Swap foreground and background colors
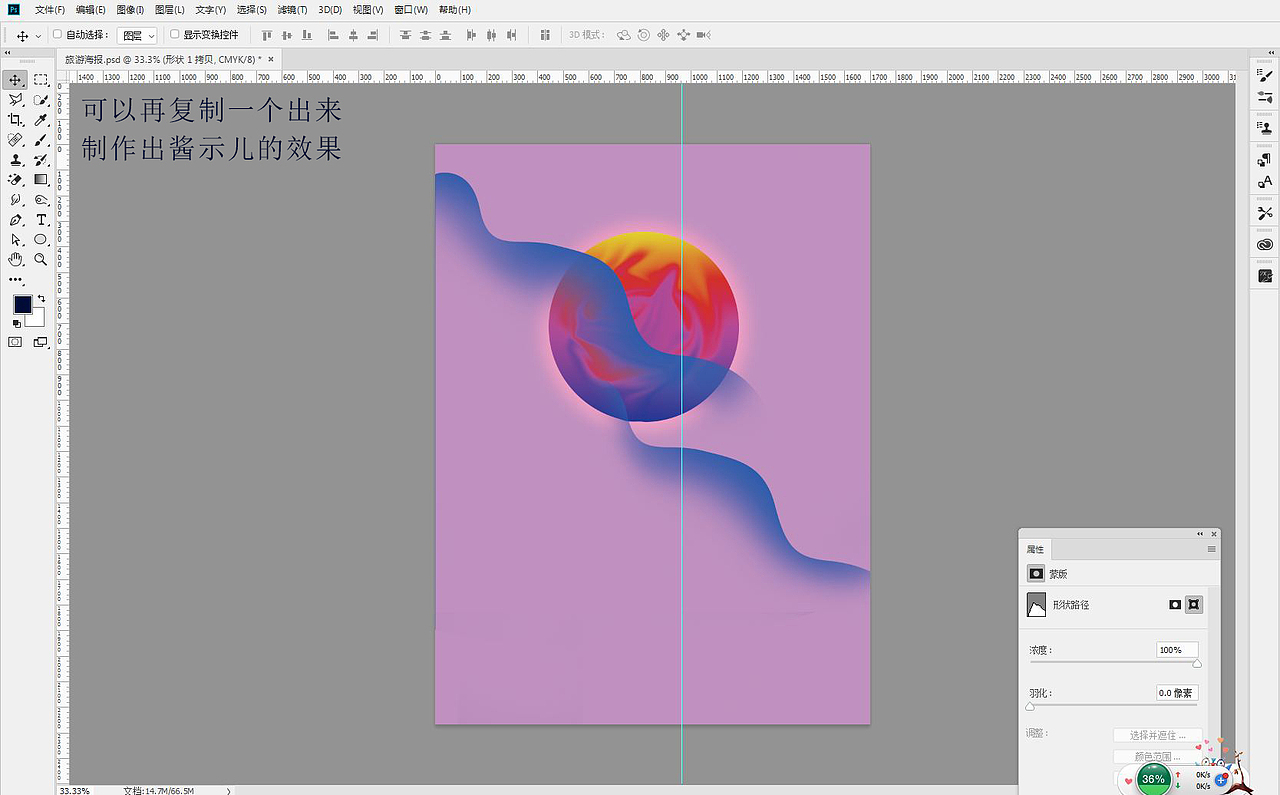 (x=41, y=298)
